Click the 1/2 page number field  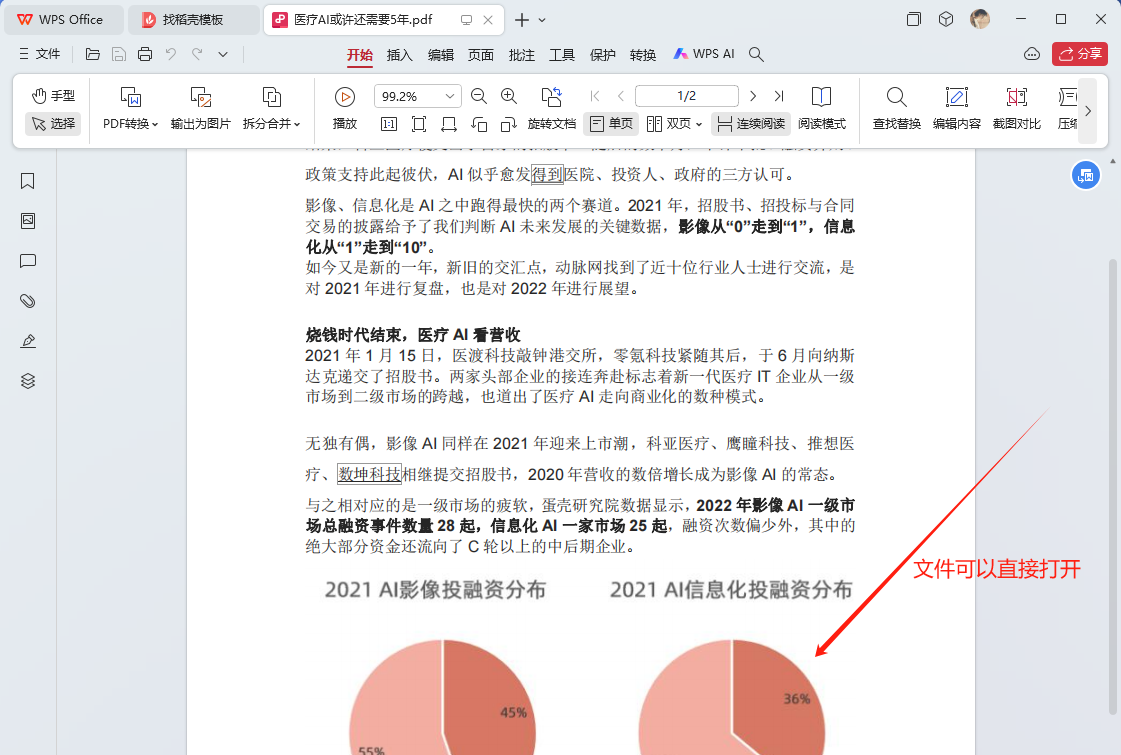[x=686, y=96]
